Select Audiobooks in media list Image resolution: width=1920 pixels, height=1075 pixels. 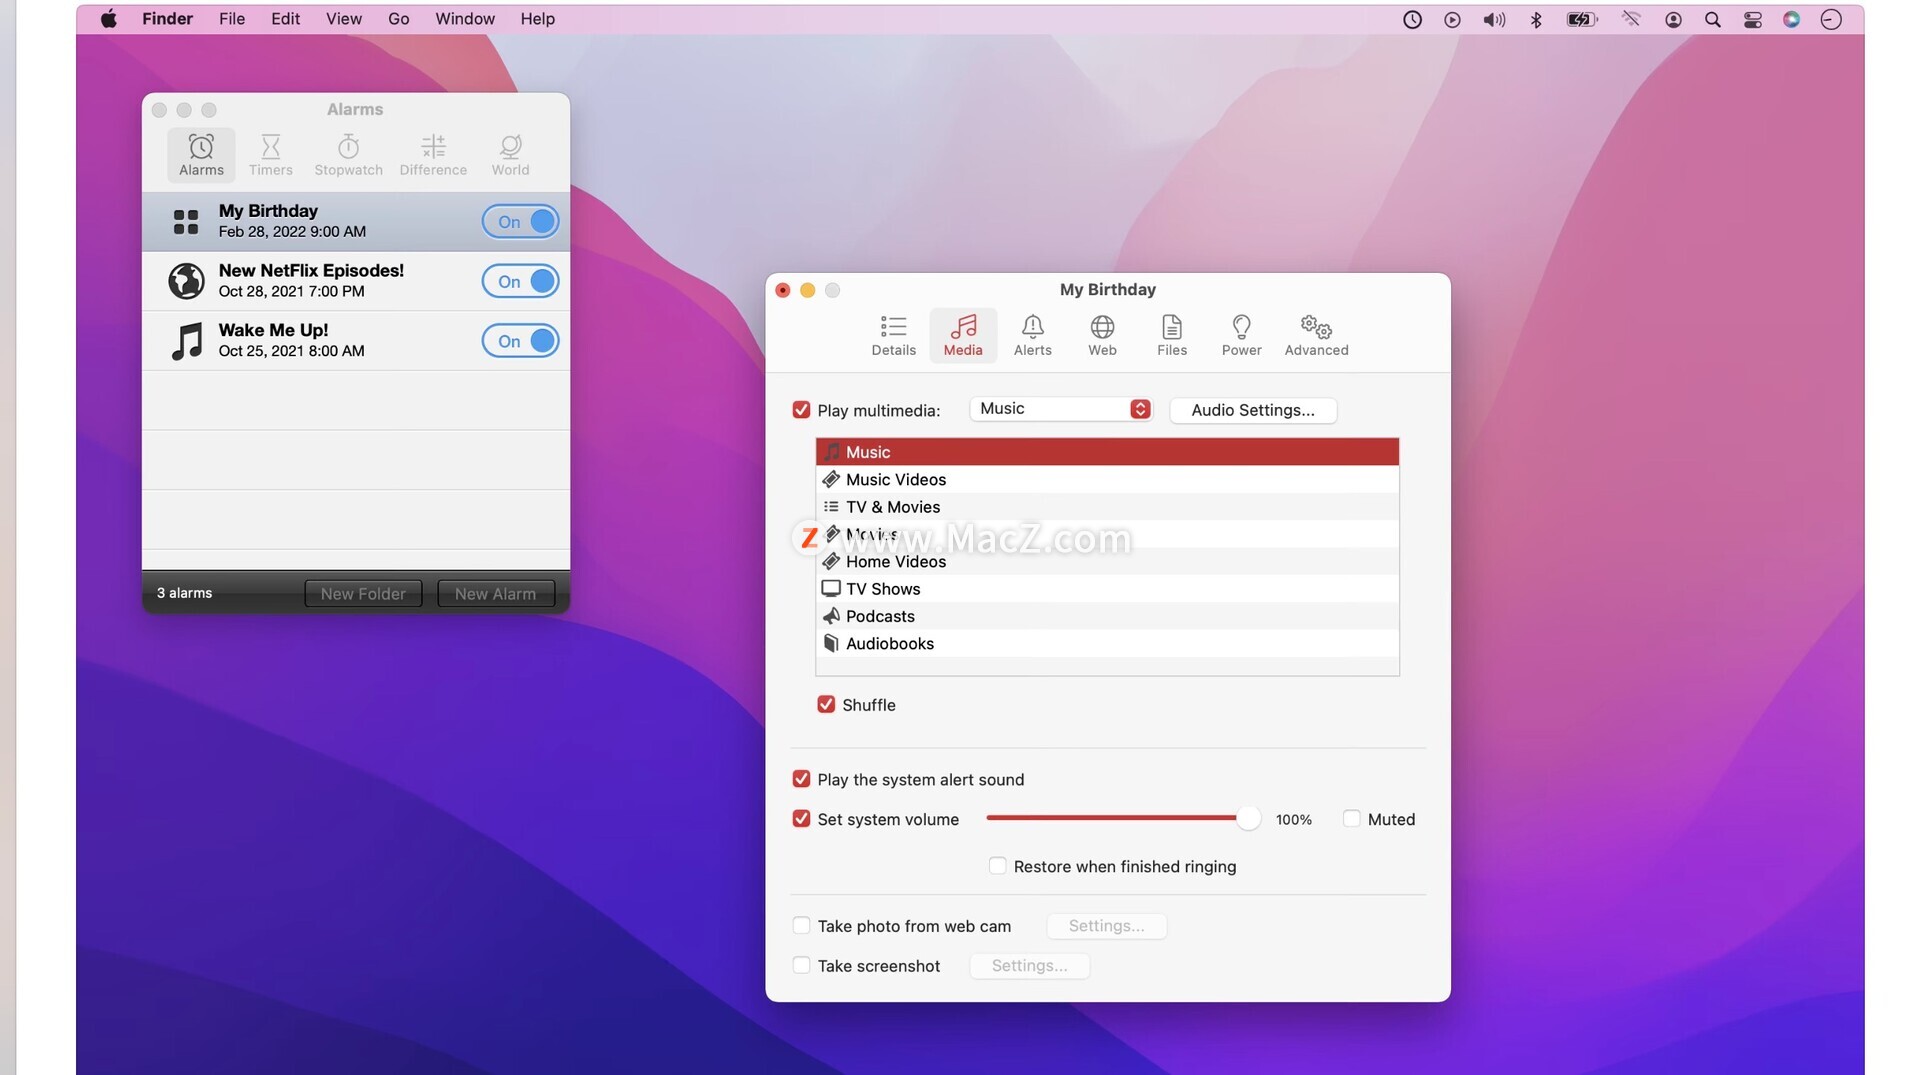point(1107,644)
